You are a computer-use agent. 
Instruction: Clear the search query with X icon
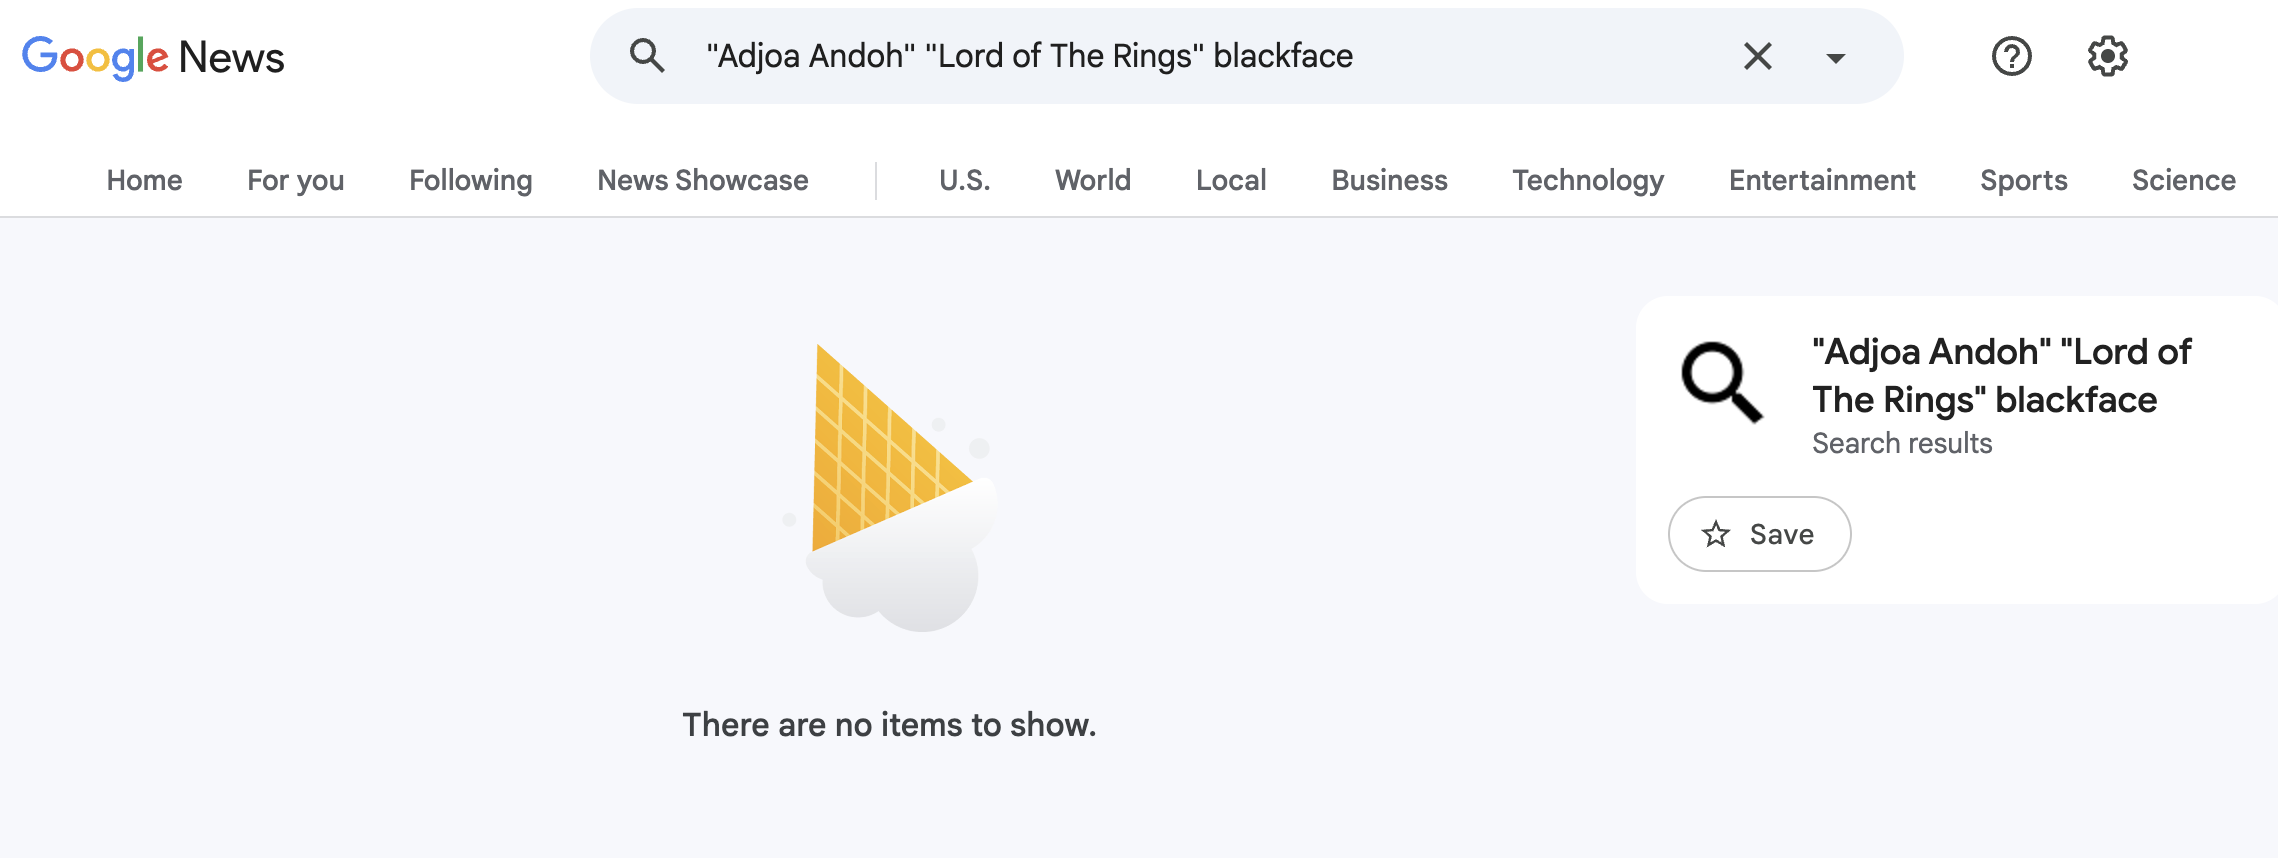(x=1757, y=56)
